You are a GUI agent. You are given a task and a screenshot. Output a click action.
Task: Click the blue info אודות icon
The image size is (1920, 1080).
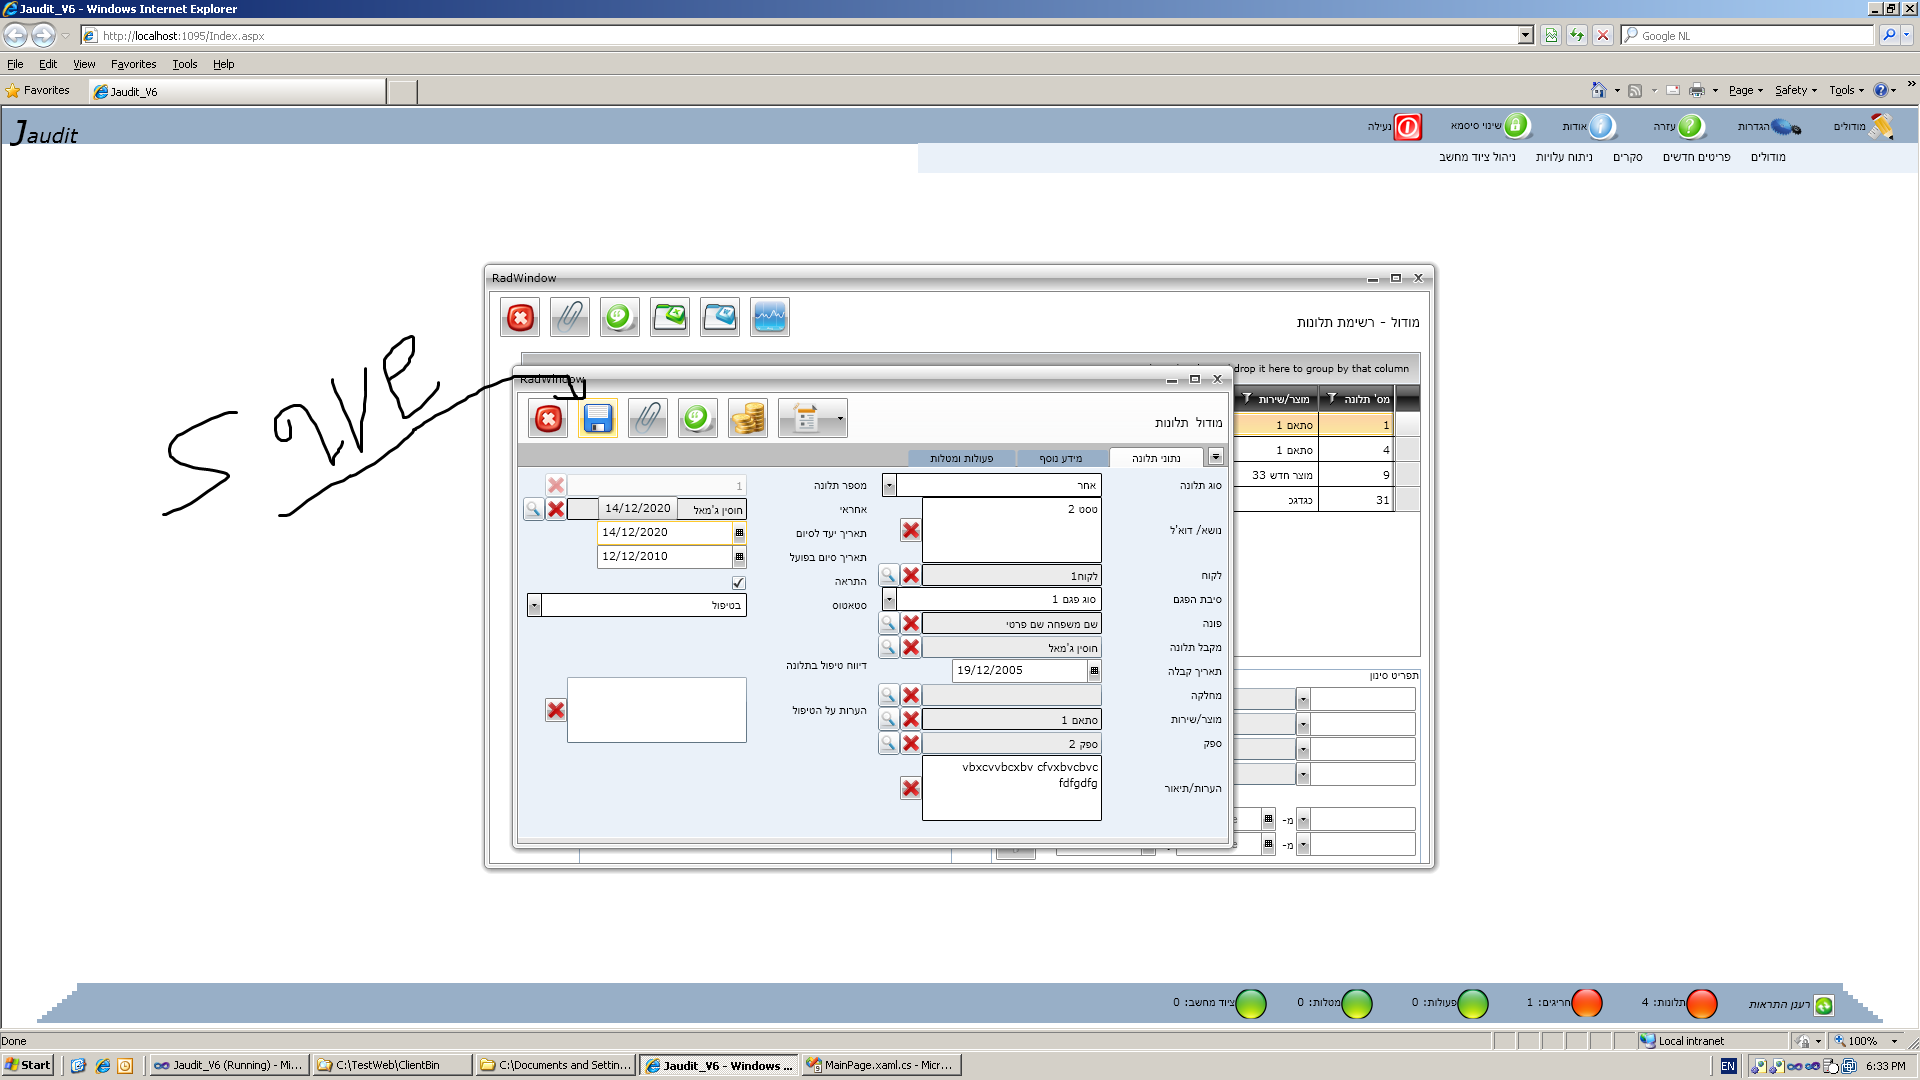(1602, 127)
